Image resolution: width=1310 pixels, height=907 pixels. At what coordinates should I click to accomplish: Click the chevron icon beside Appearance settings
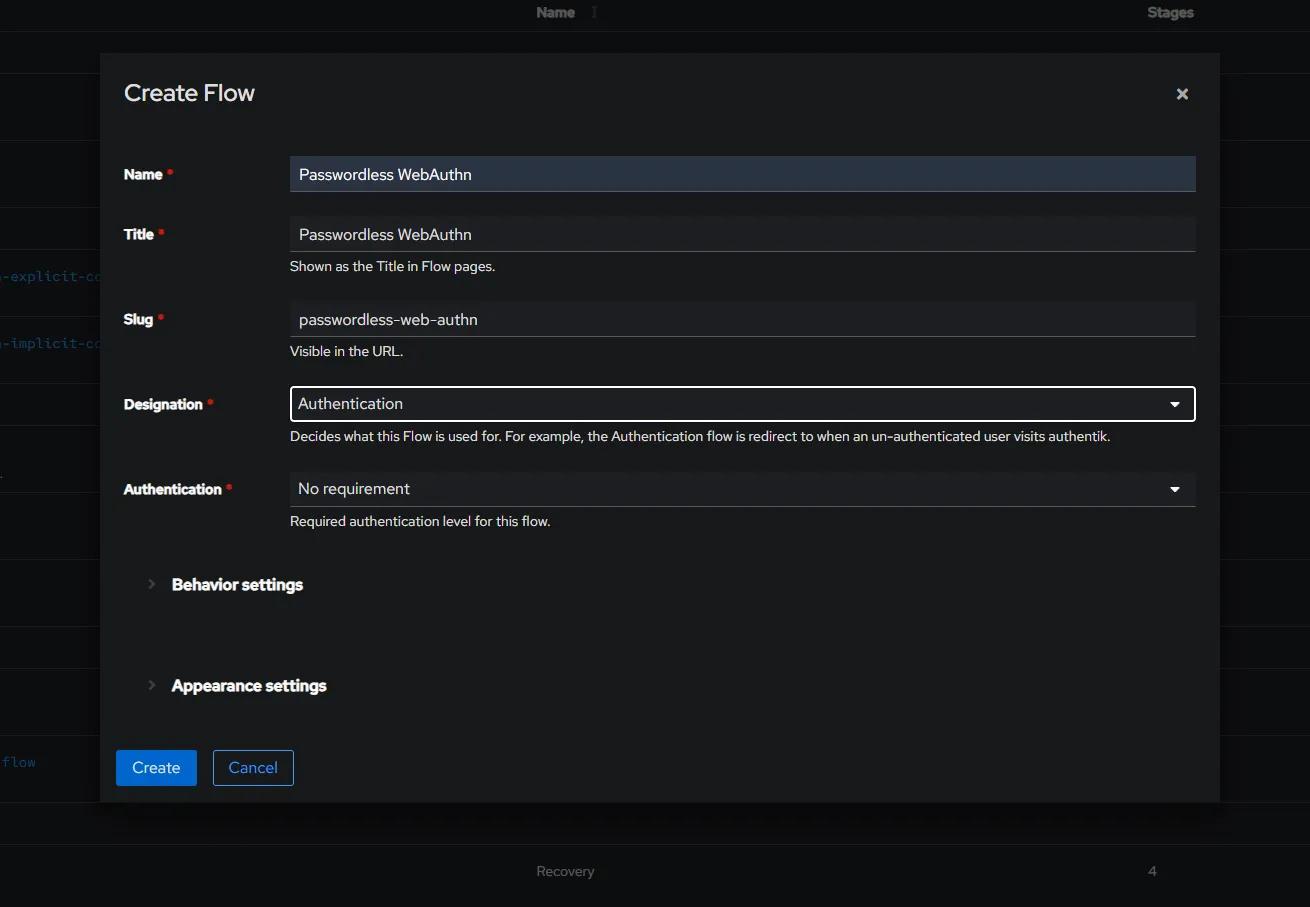pyautogui.click(x=152, y=685)
